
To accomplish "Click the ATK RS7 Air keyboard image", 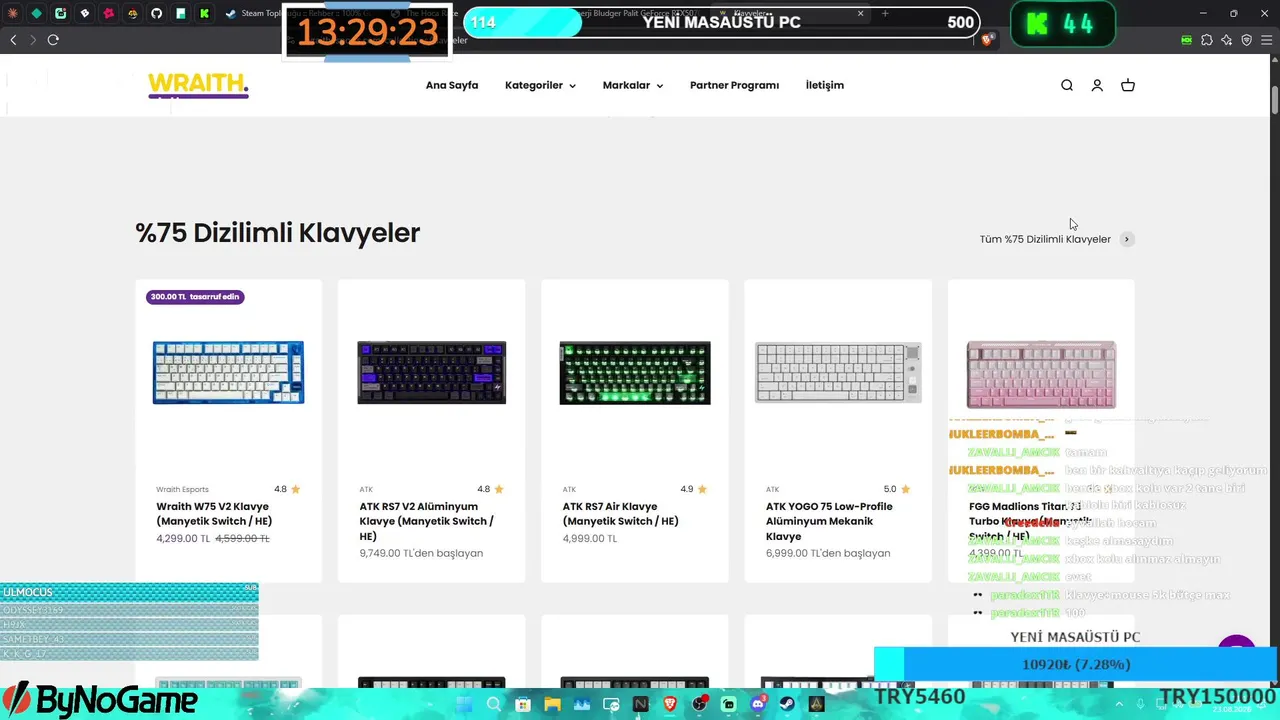I will pyautogui.click(x=635, y=373).
